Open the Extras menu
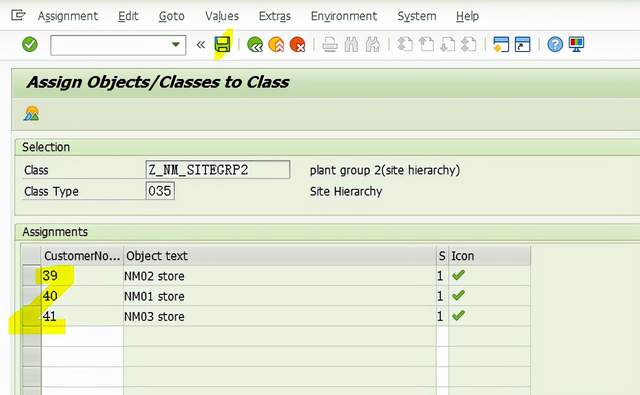640x395 pixels. pyautogui.click(x=275, y=16)
